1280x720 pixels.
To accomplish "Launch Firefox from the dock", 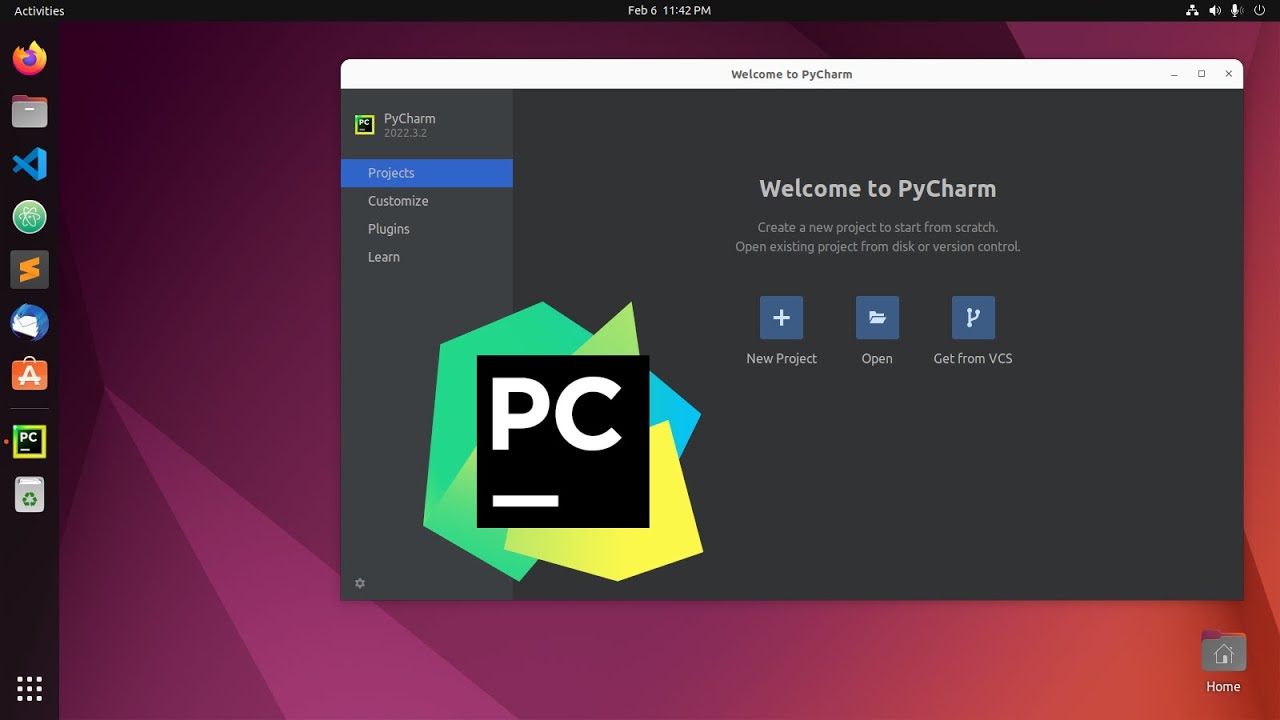I will (x=30, y=58).
